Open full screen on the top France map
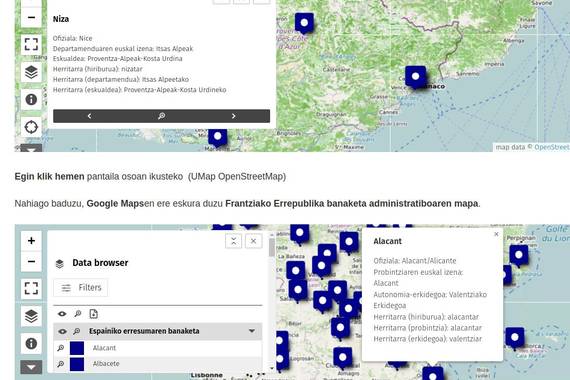The image size is (570, 380). pos(31,44)
